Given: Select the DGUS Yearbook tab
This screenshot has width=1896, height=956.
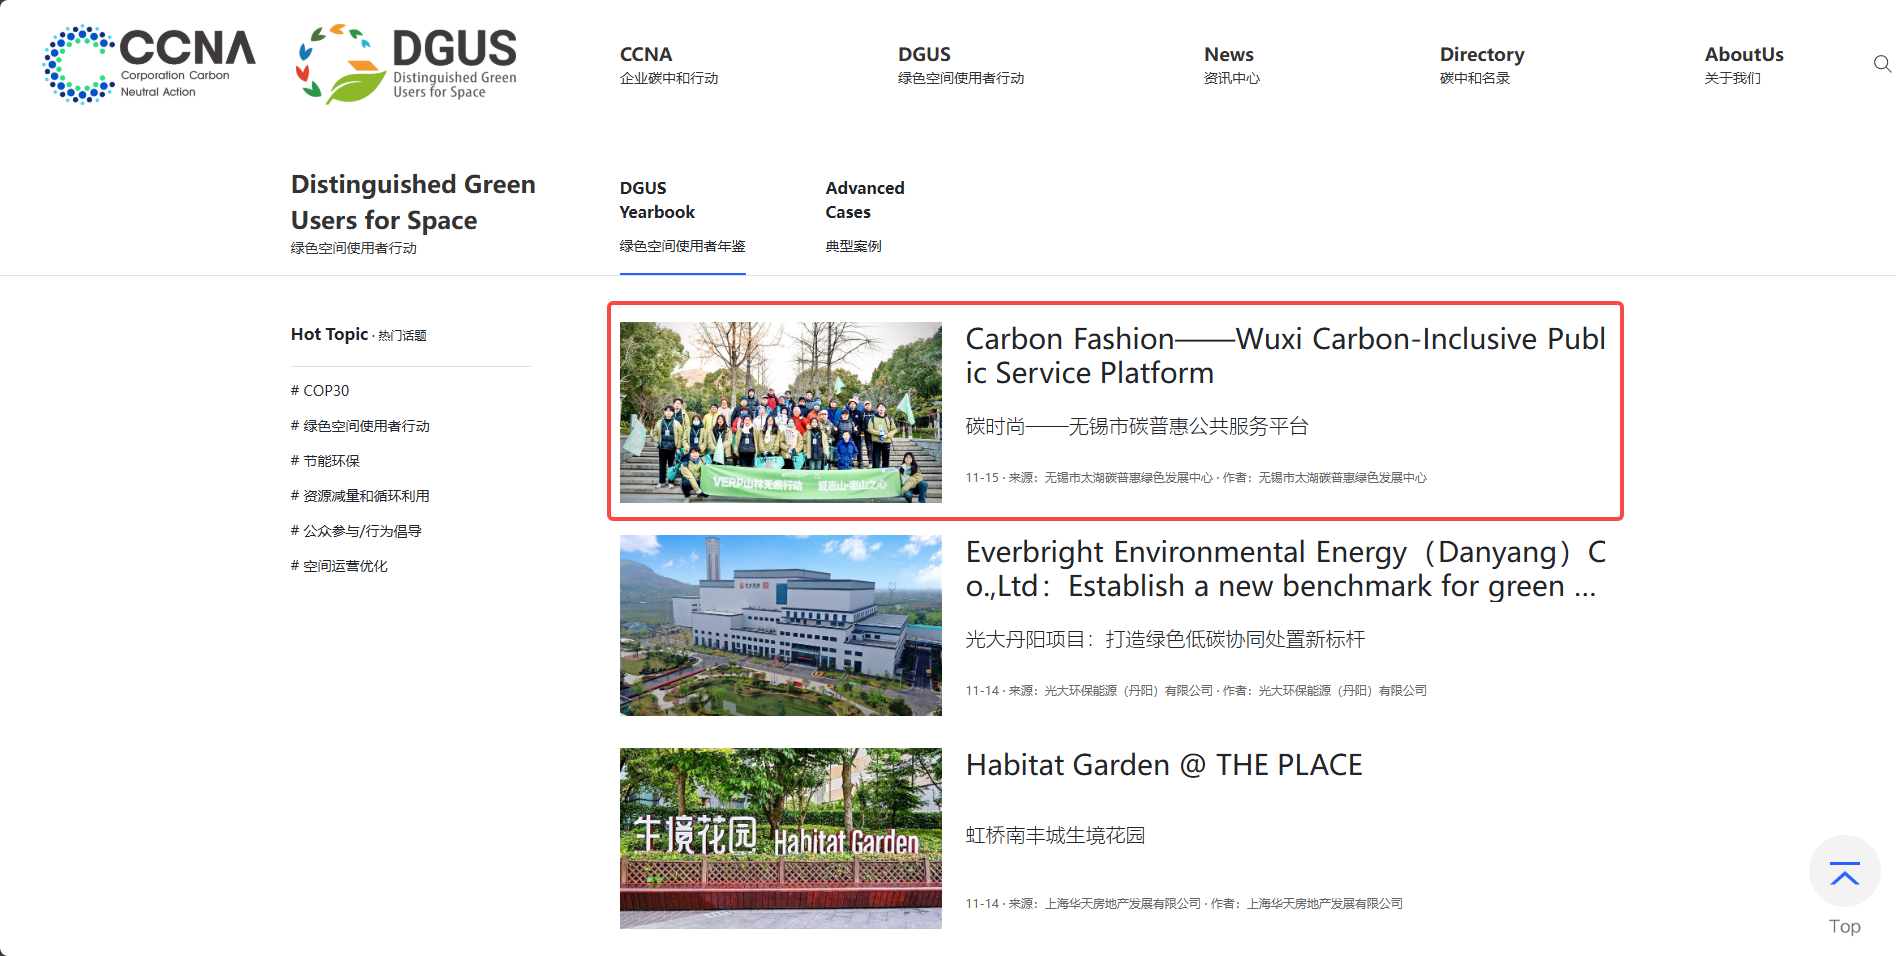Looking at the screenshot, I should point(682,215).
